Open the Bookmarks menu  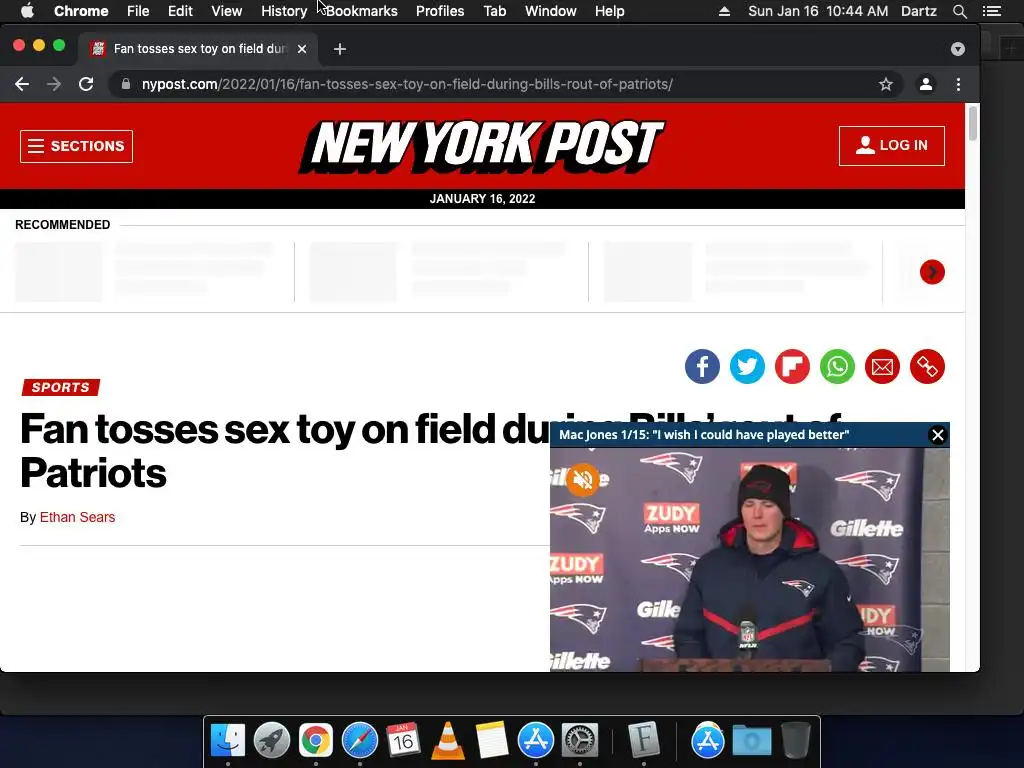click(362, 11)
